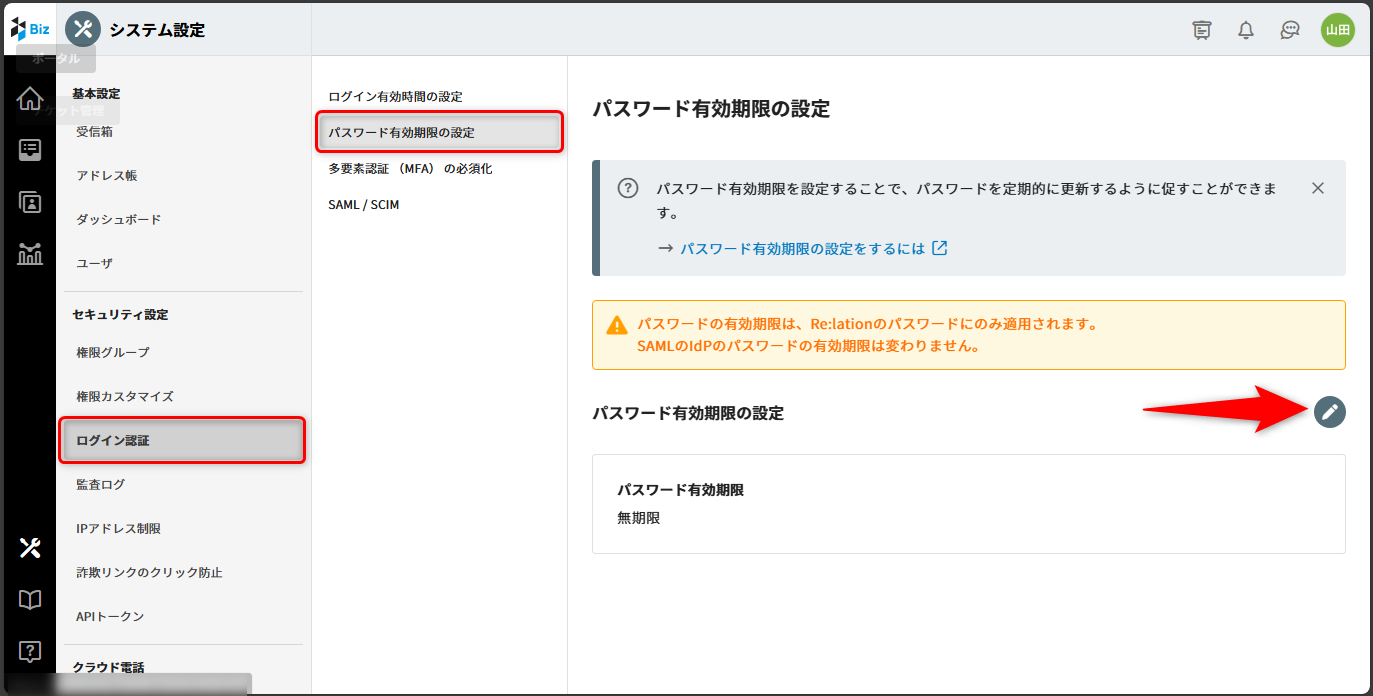The image size is (1373, 696).
Task: Select 多要素認証 (MFA) の必須化 menu item
Action: pos(410,169)
